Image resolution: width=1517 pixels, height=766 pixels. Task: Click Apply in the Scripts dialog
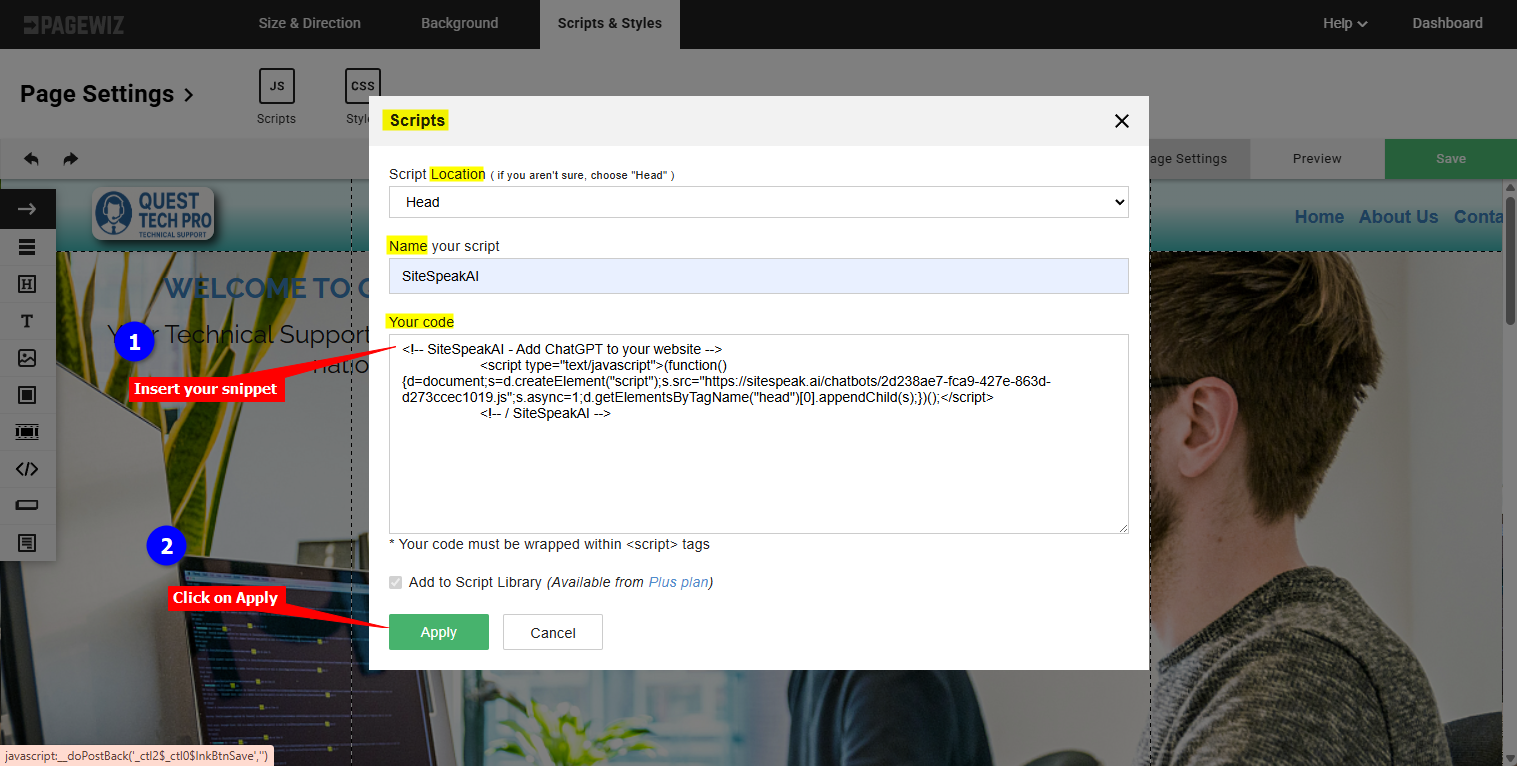[439, 632]
